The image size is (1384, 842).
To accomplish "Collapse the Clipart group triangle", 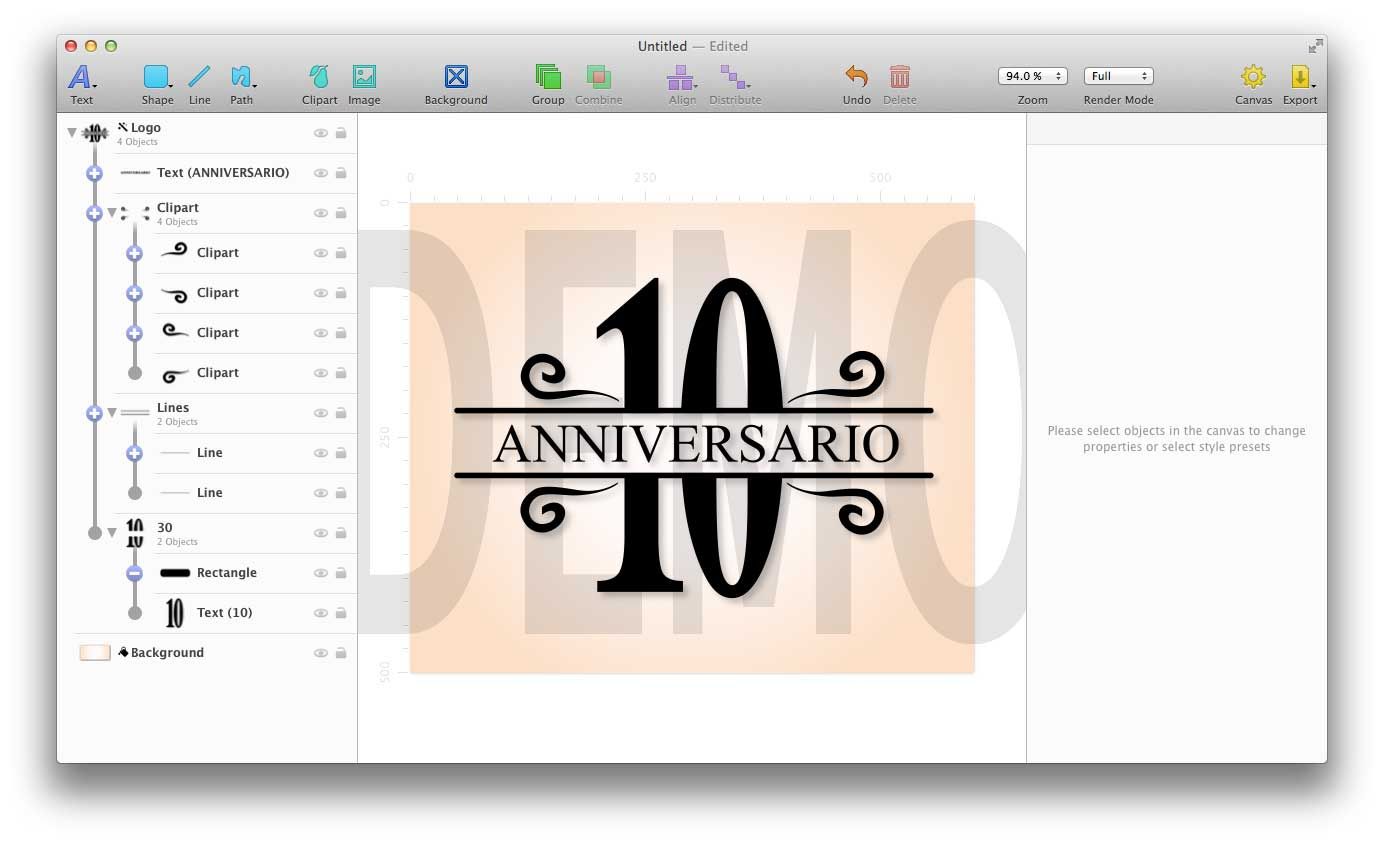I will point(112,212).
